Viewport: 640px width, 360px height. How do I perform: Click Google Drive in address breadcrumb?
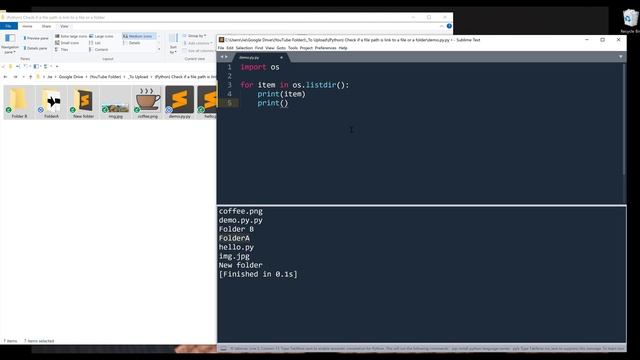[71, 77]
